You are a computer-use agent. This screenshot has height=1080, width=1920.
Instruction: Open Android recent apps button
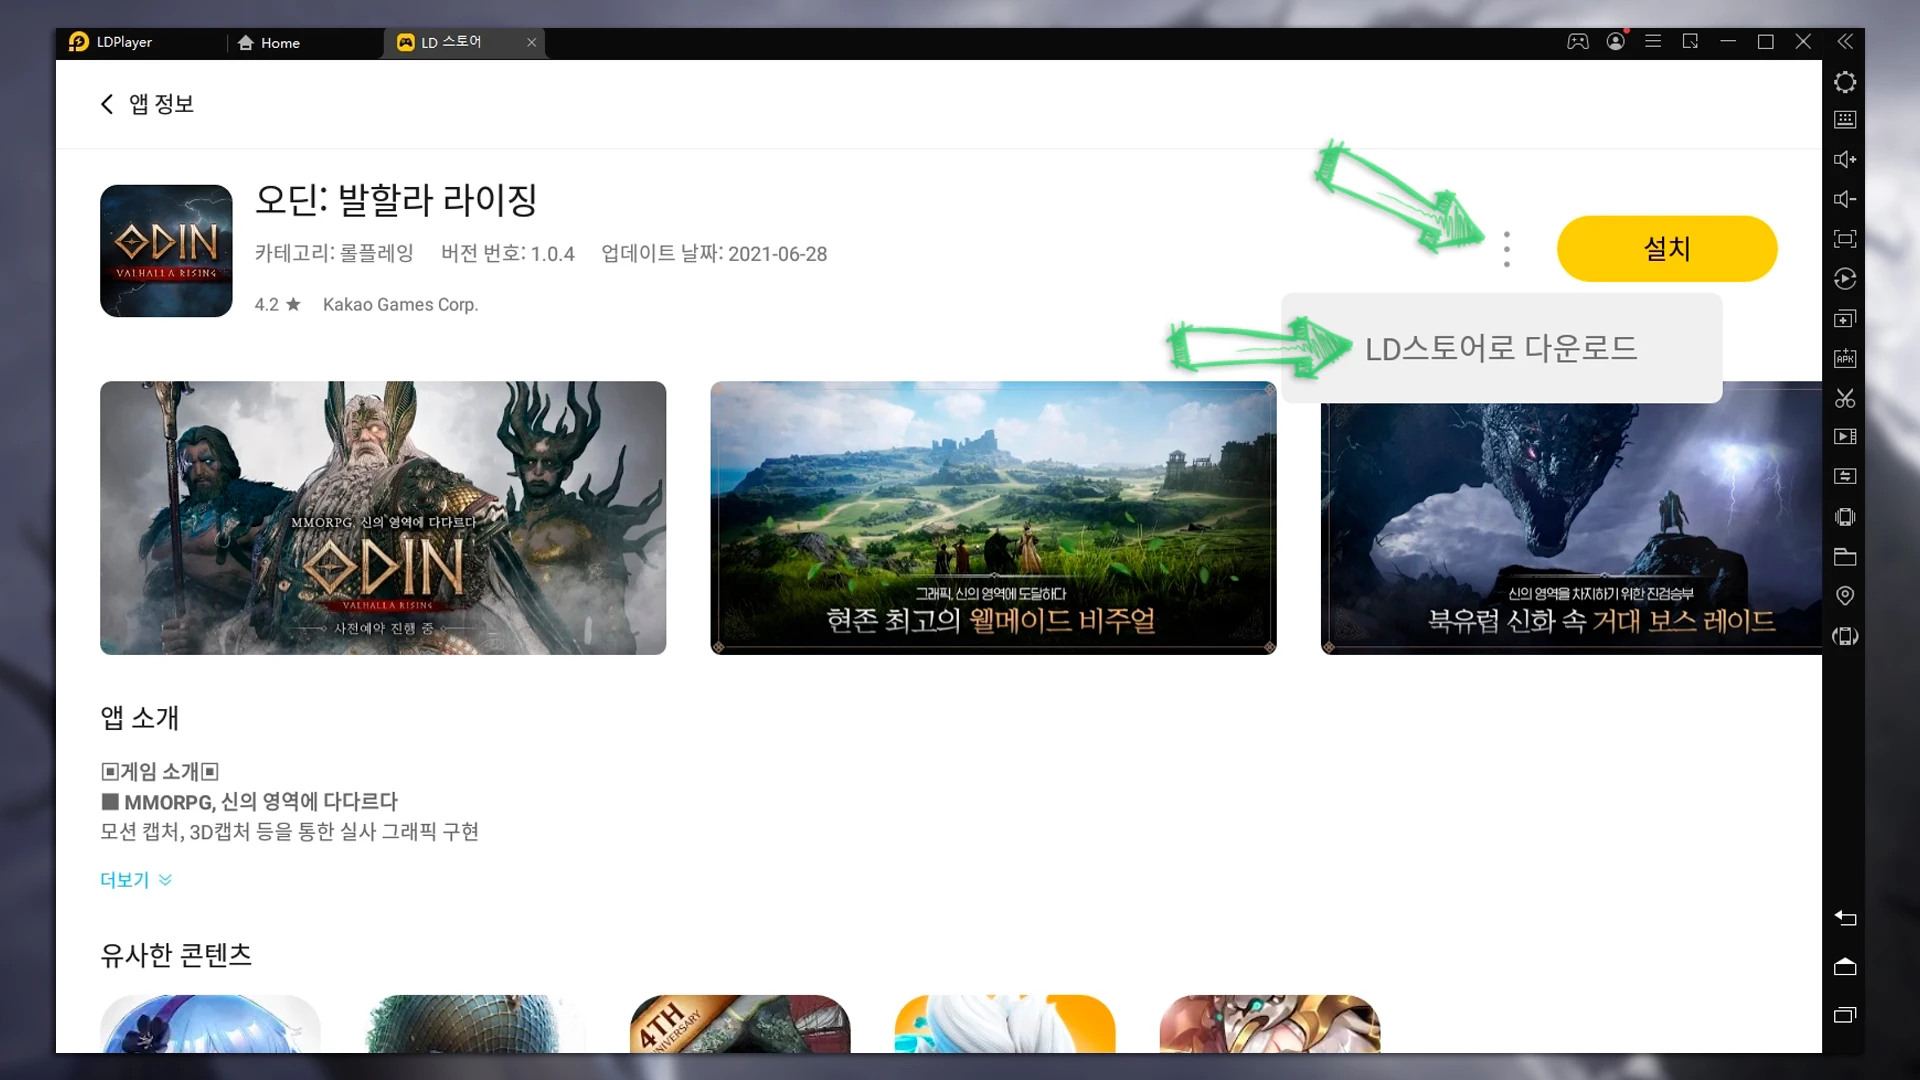(1845, 1015)
